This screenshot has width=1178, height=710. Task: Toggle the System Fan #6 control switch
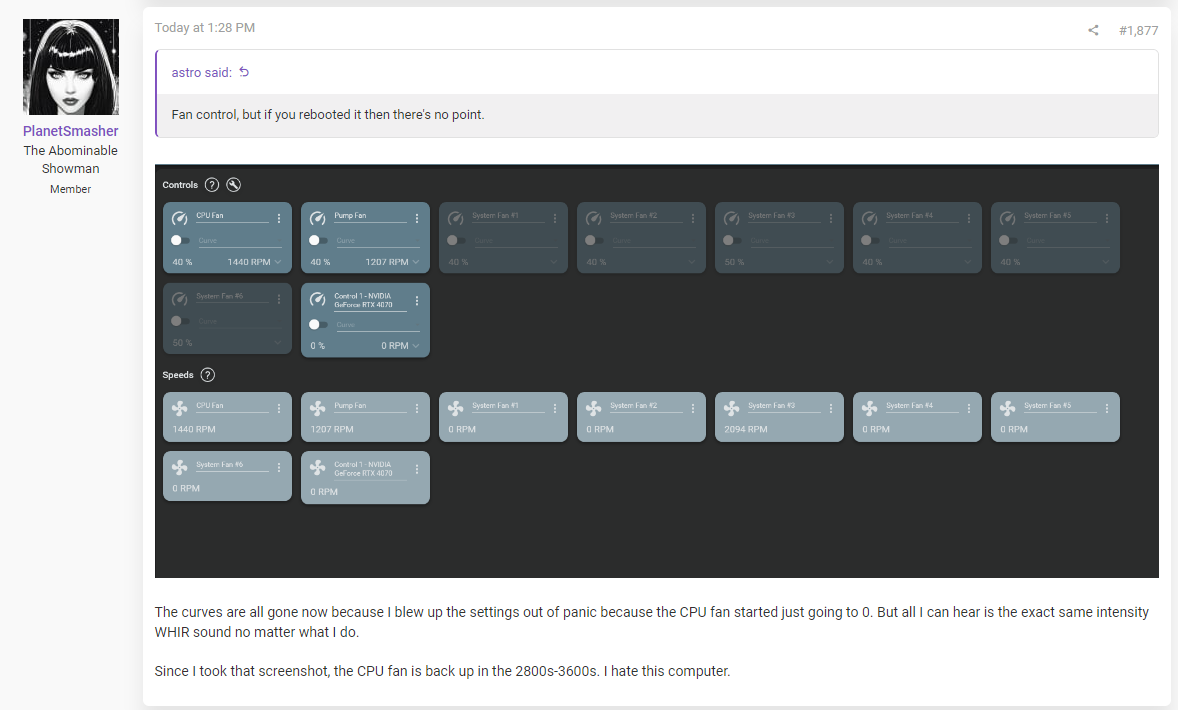pyautogui.click(x=180, y=321)
